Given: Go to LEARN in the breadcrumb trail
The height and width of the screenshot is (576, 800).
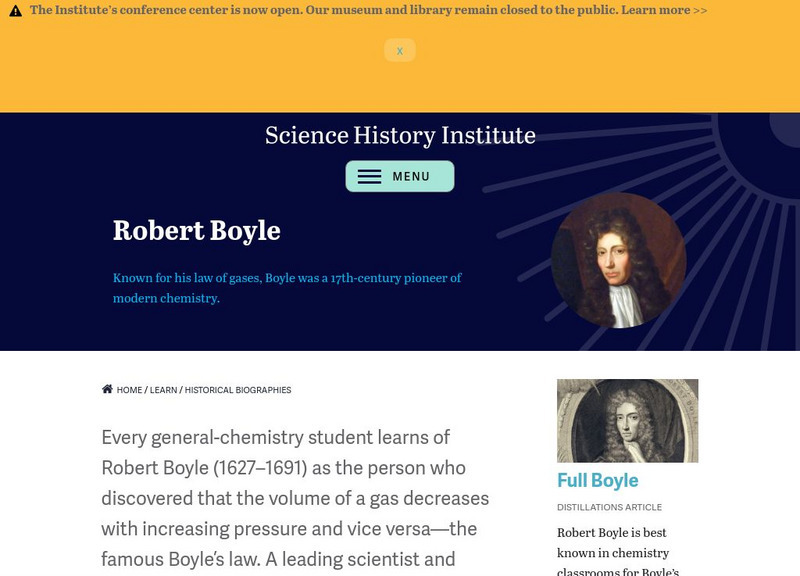Looking at the screenshot, I should click(163, 390).
